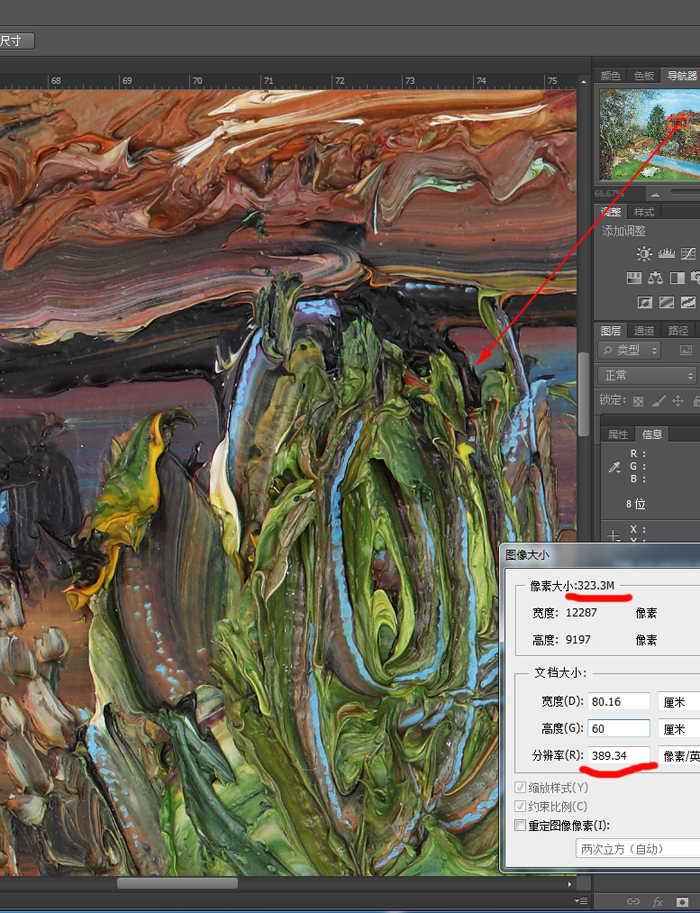Click the link layers icon
The width and height of the screenshot is (700, 913).
(x=632, y=901)
